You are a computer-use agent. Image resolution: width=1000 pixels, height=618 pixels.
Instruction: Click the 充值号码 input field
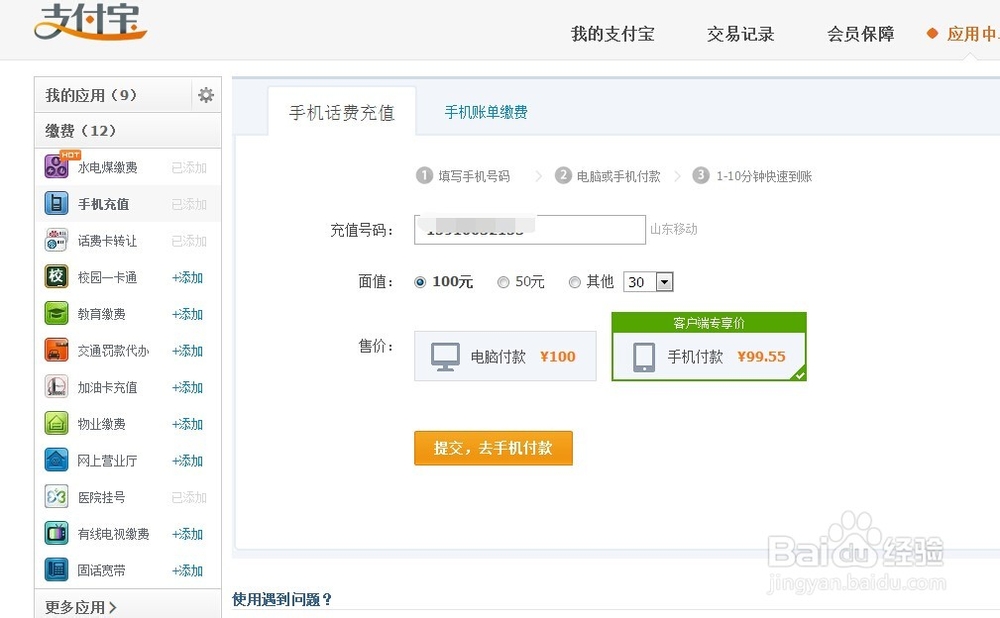[529, 229]
